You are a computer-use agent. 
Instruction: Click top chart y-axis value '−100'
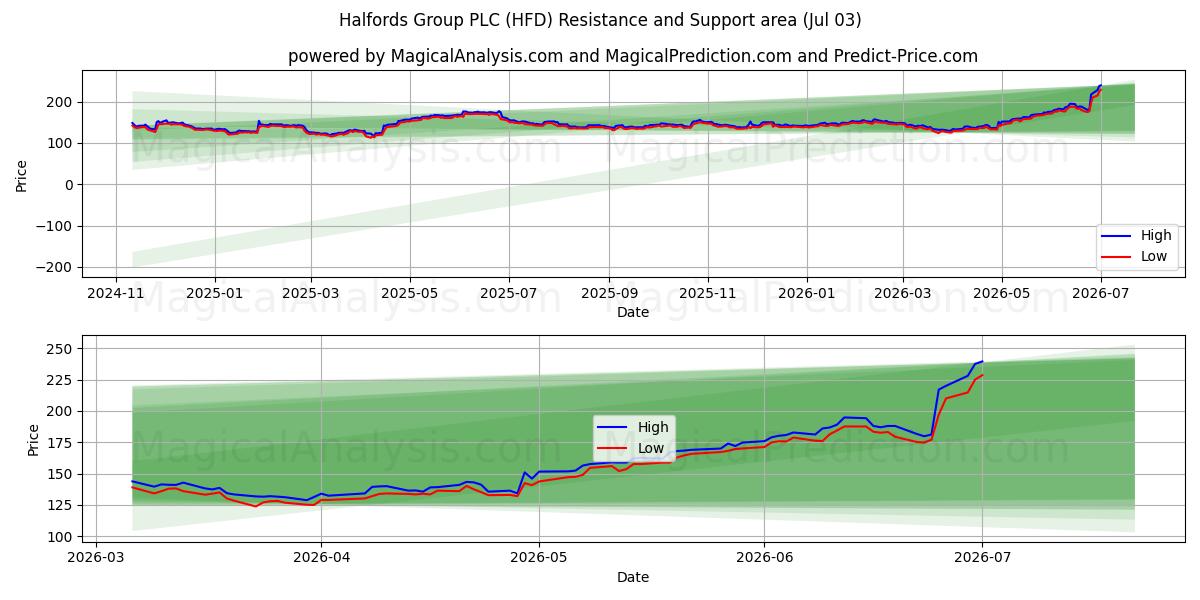(55, 226)
